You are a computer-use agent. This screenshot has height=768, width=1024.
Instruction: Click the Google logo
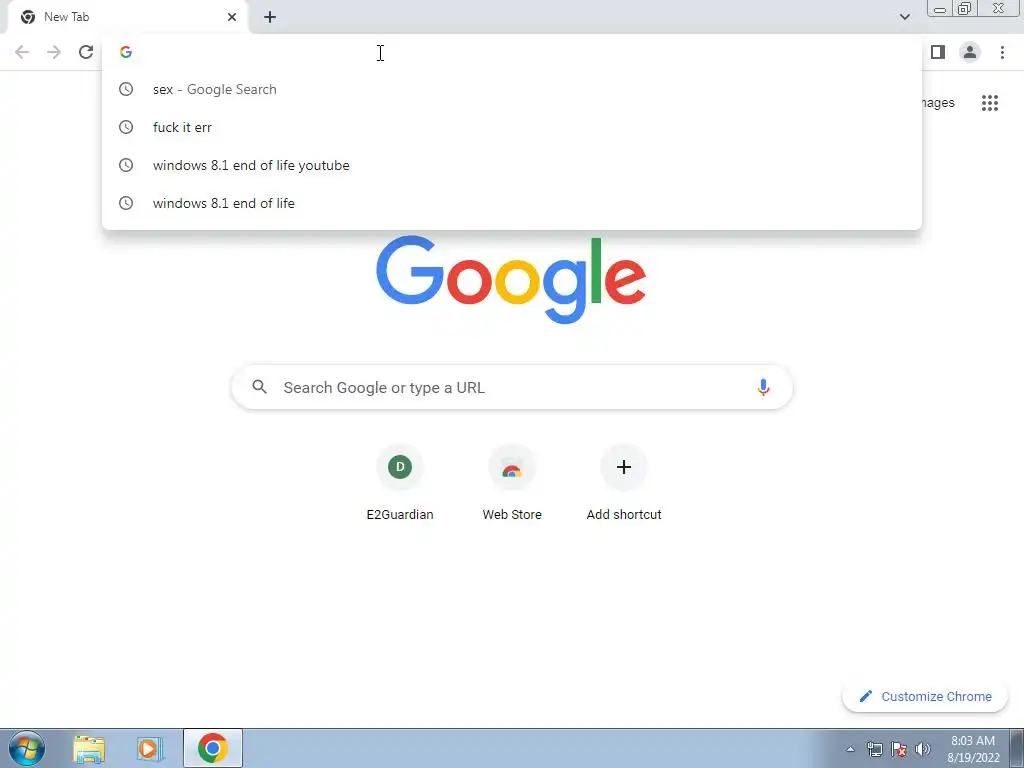[x=511, y=280]
